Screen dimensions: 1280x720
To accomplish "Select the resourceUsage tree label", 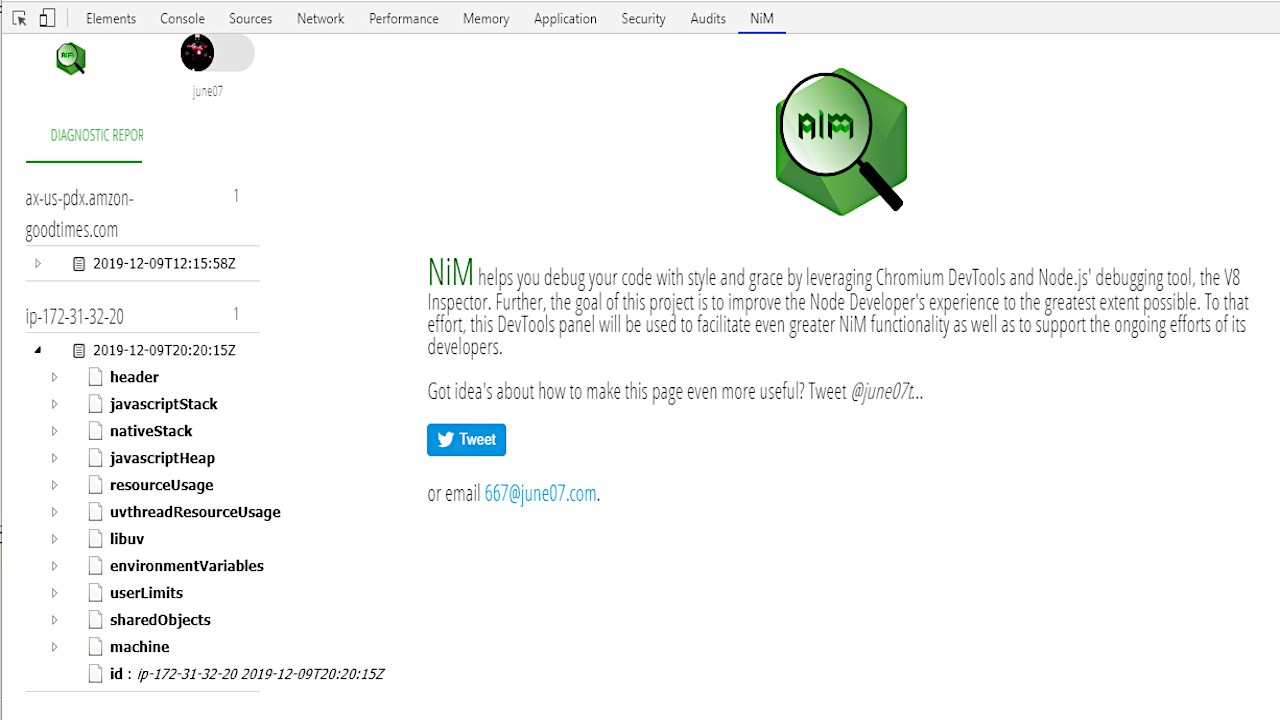I will click(161, 485).
